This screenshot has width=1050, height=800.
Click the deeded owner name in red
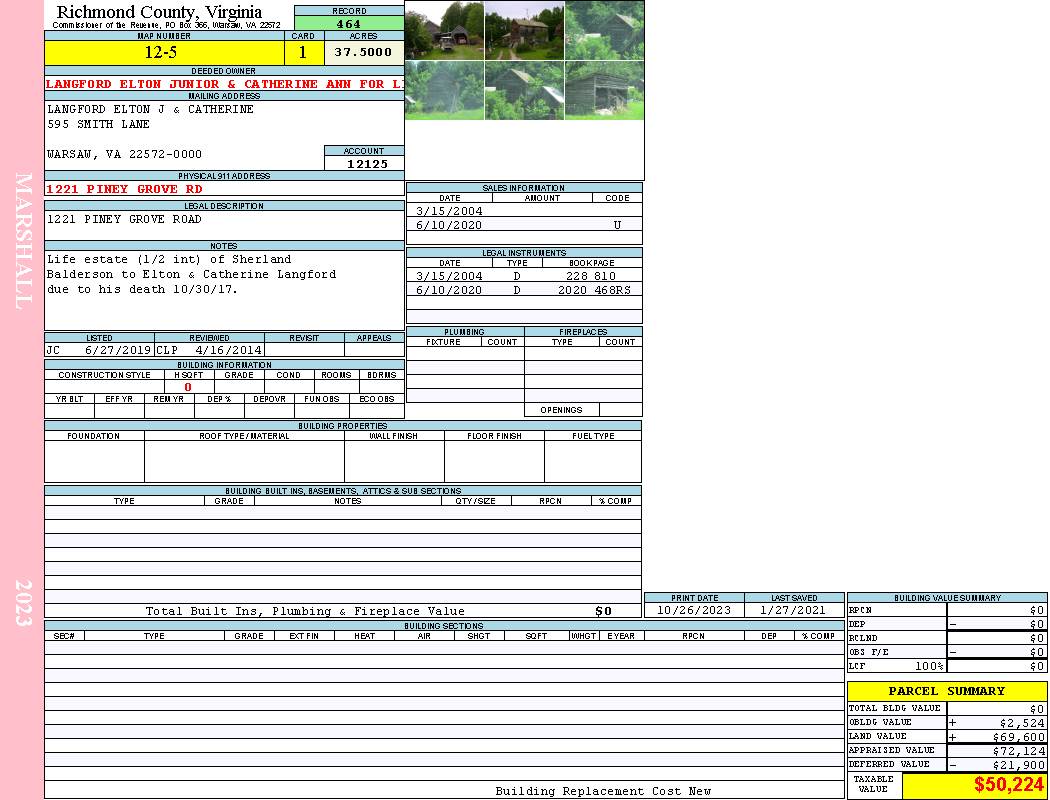[x=224, y=84]
